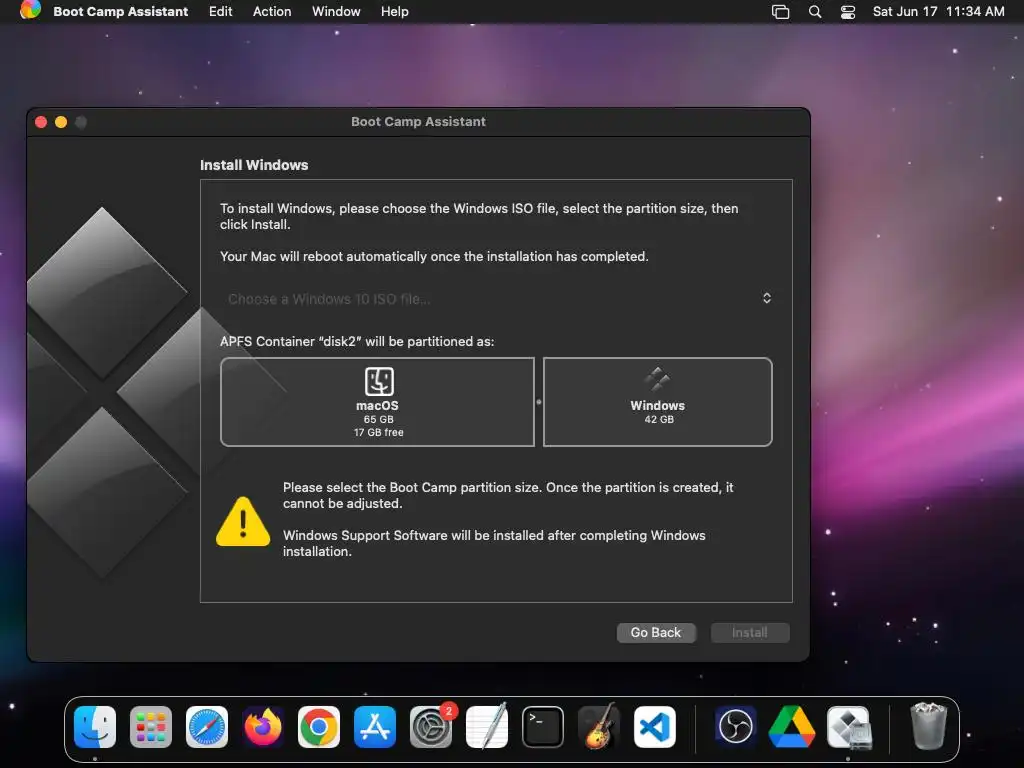The image size is (1024, 768).
Task: Select the macOS partition box
Action: (377, 402)
